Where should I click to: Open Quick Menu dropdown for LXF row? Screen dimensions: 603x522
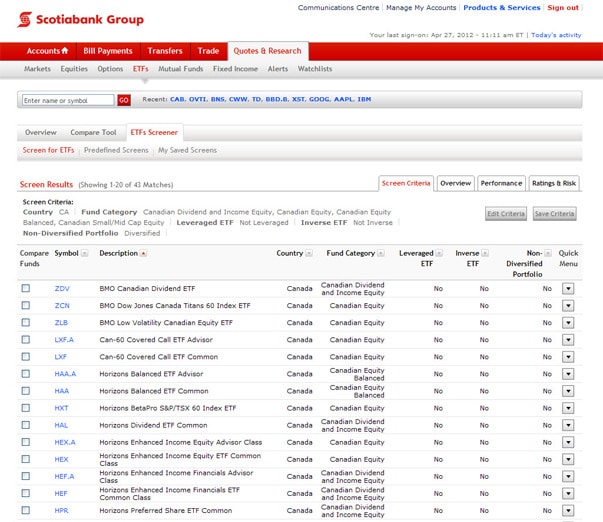[568, 356]
